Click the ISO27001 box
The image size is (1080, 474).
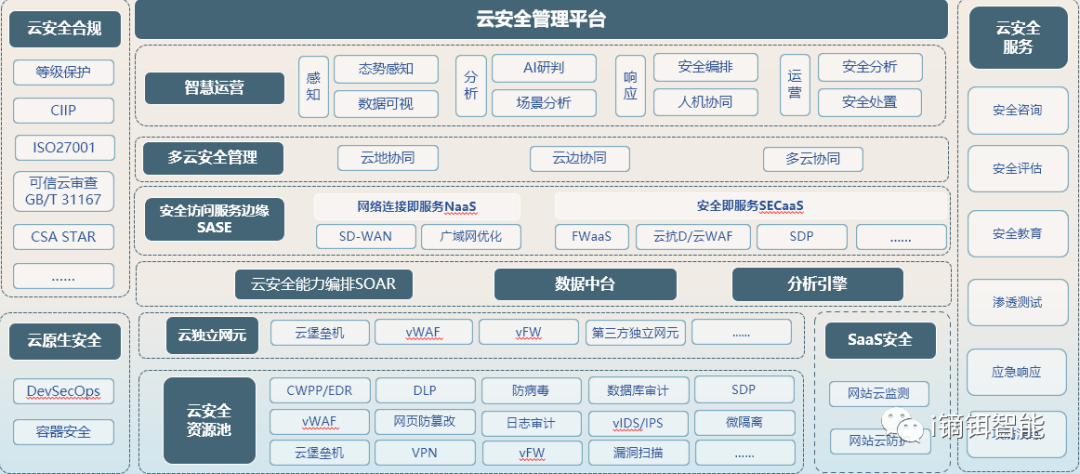click(x=64, y=148)
